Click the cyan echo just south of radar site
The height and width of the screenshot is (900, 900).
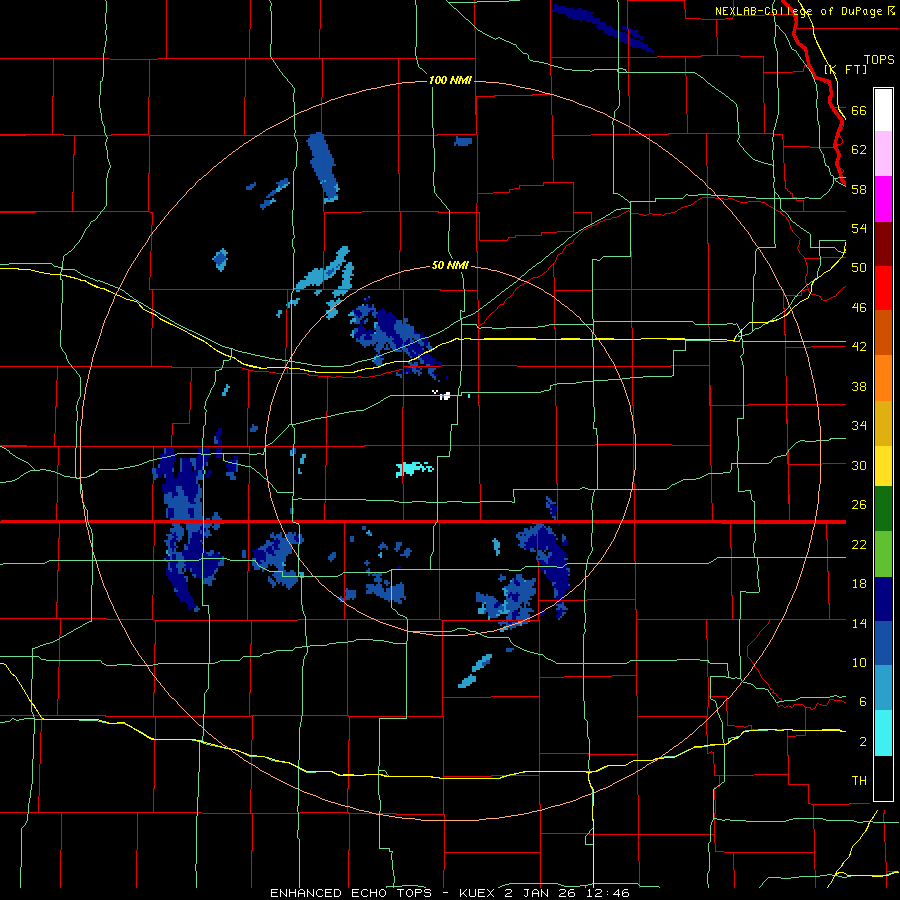(x=414, y=469)
